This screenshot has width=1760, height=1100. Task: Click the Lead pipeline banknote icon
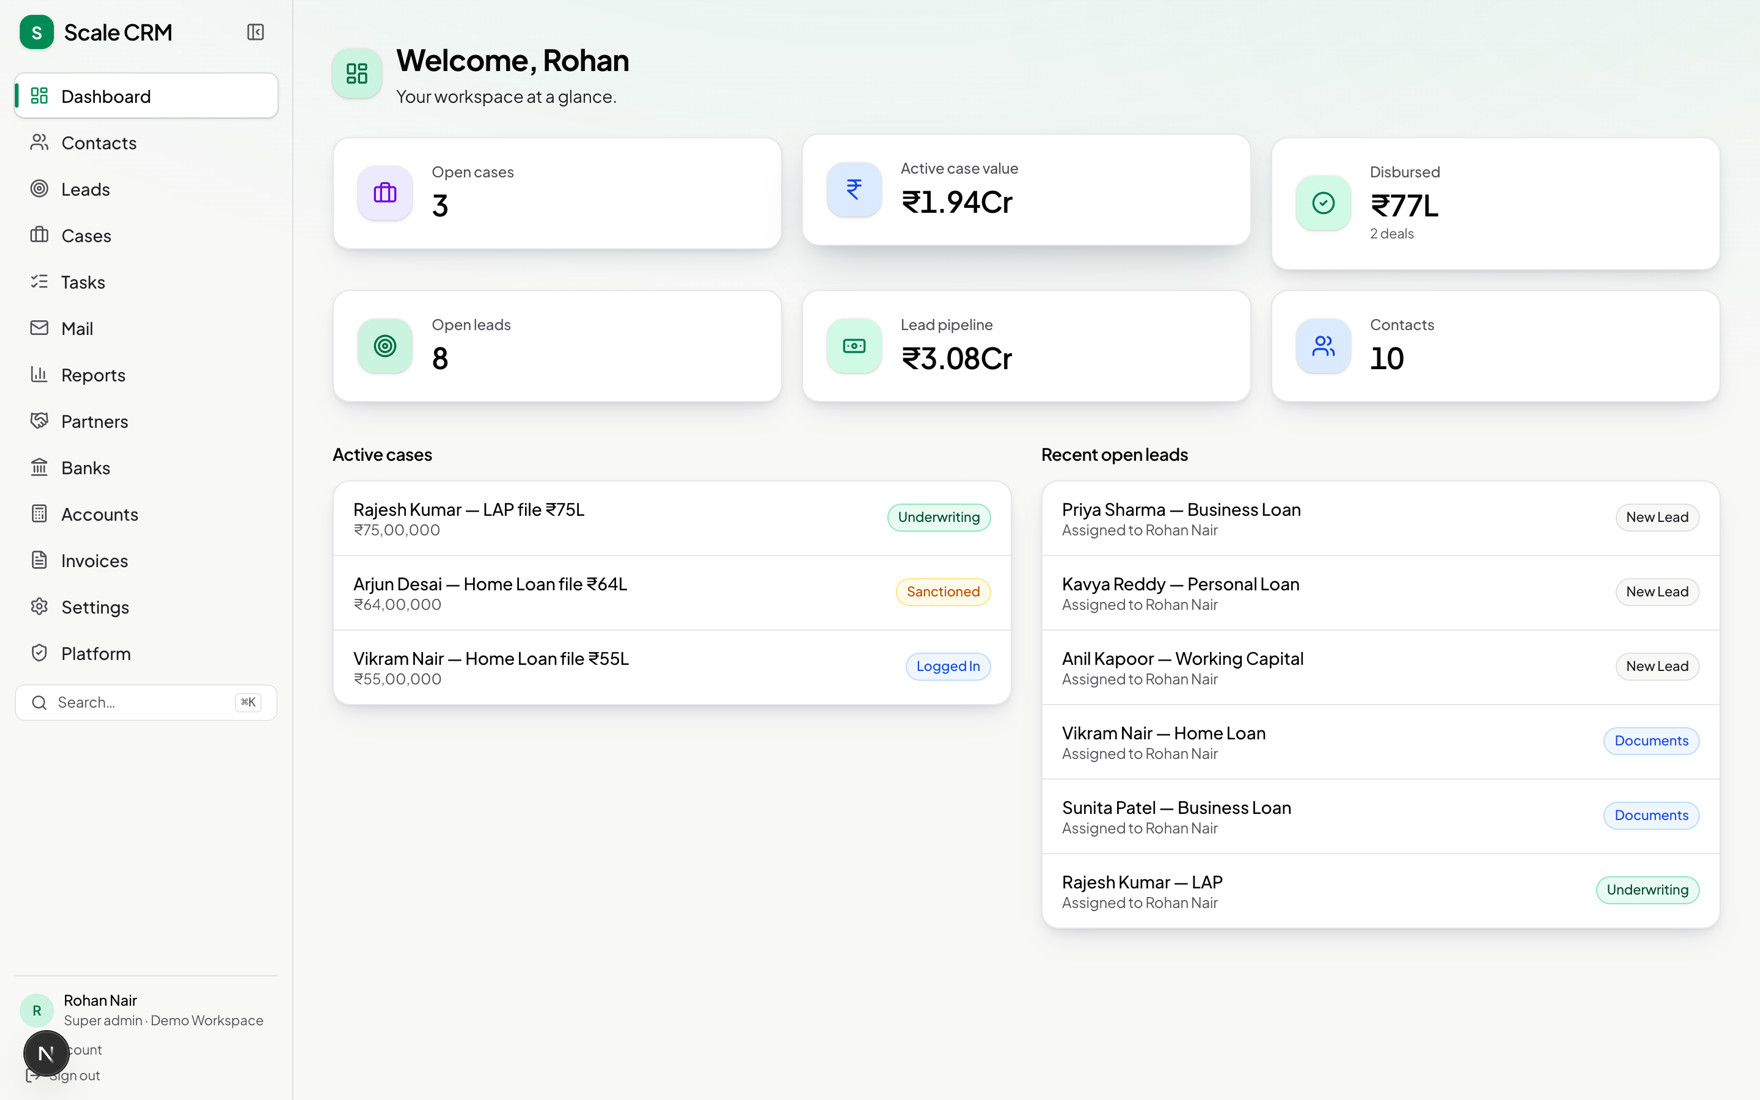click(854, 346)
